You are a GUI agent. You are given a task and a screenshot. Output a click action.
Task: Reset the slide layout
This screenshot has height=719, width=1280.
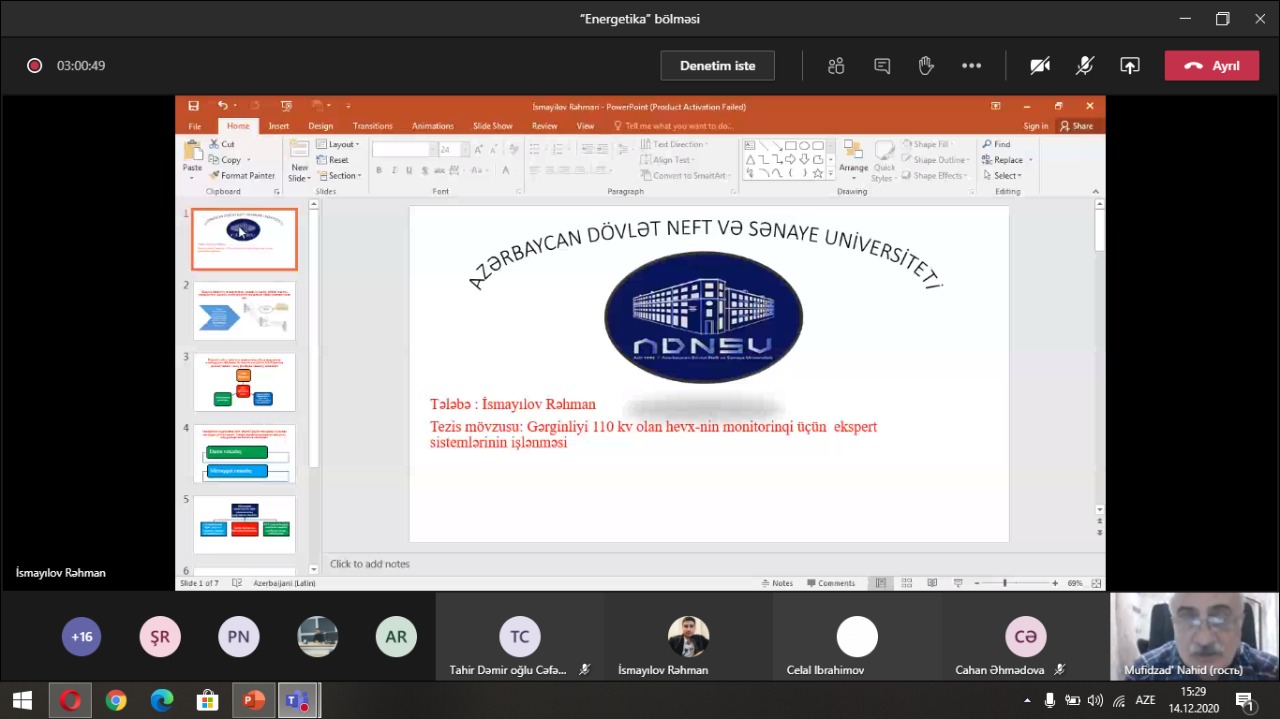[x=333, y=160]
